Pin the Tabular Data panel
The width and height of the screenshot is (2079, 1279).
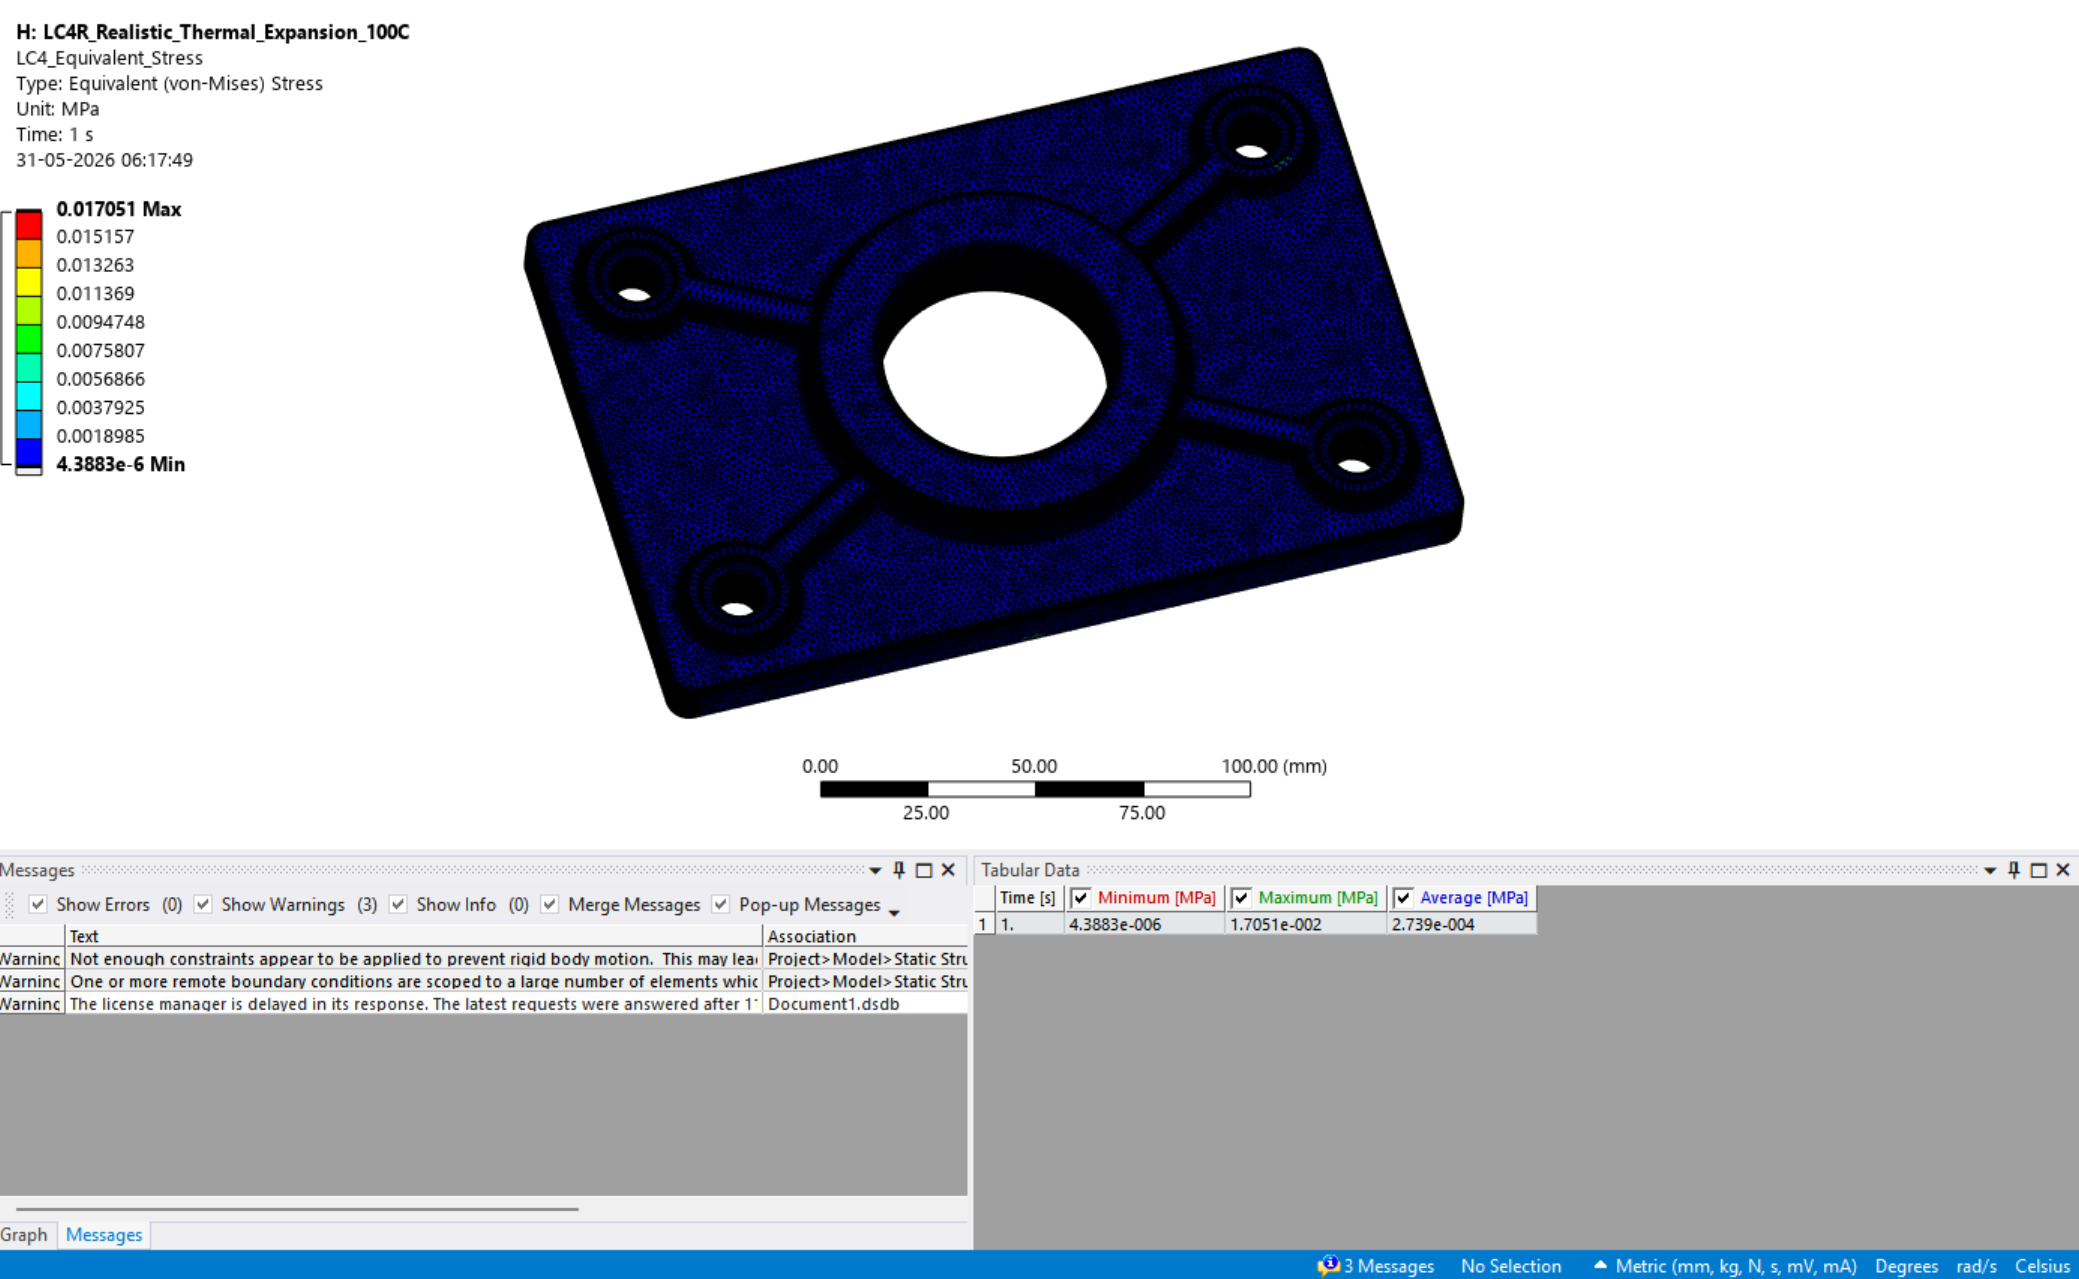pyautogui.click(x=2014, y=870)
